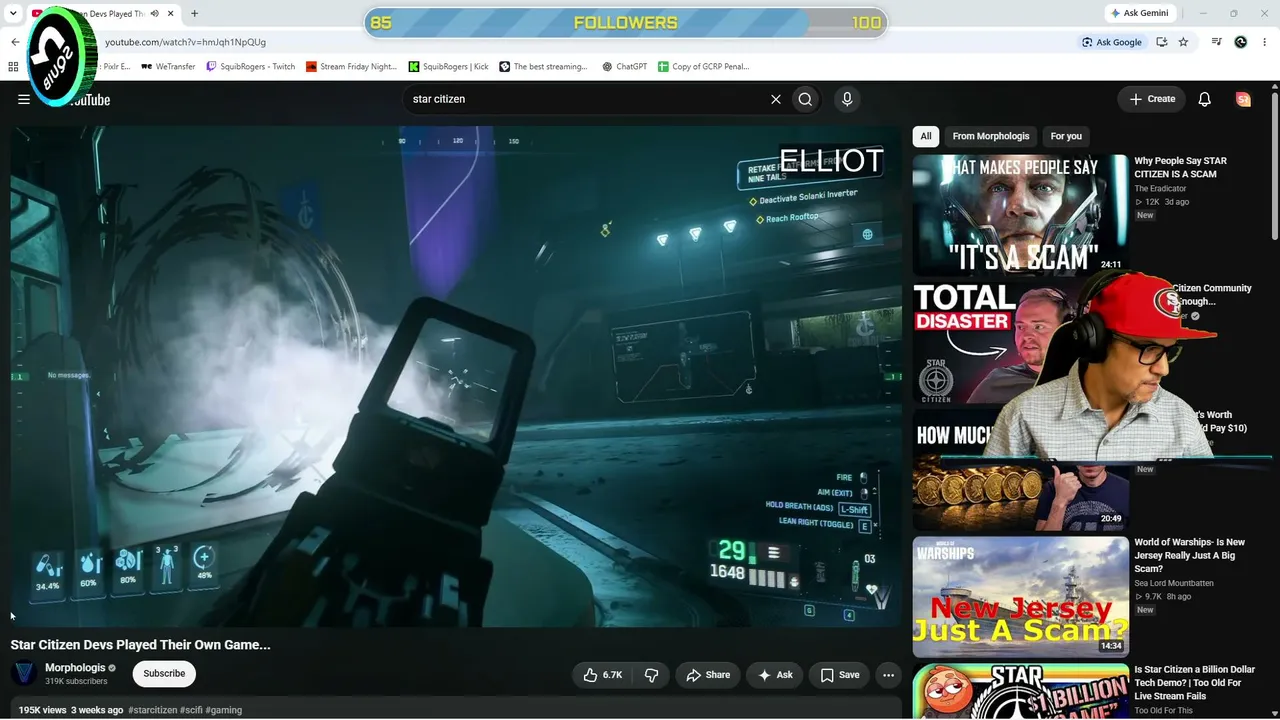Open the Morphologis channel avatar
The height and width of the screenshot is (720, 1280).
(x=24, y=673)
